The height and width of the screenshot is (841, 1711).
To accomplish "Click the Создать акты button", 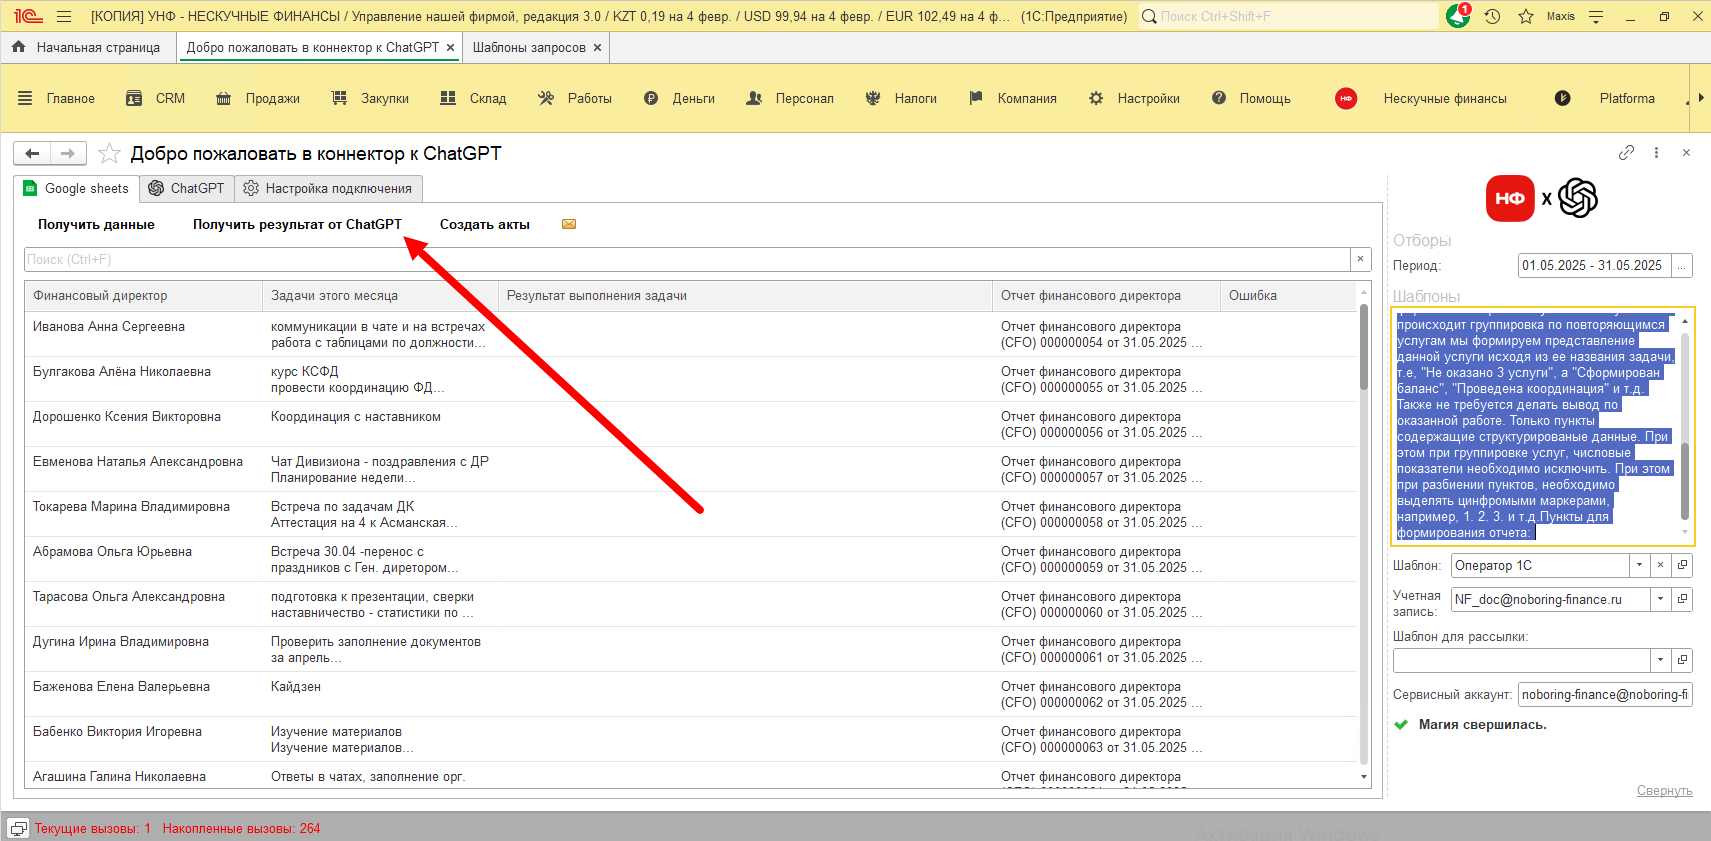I will [x=484, y=224].
